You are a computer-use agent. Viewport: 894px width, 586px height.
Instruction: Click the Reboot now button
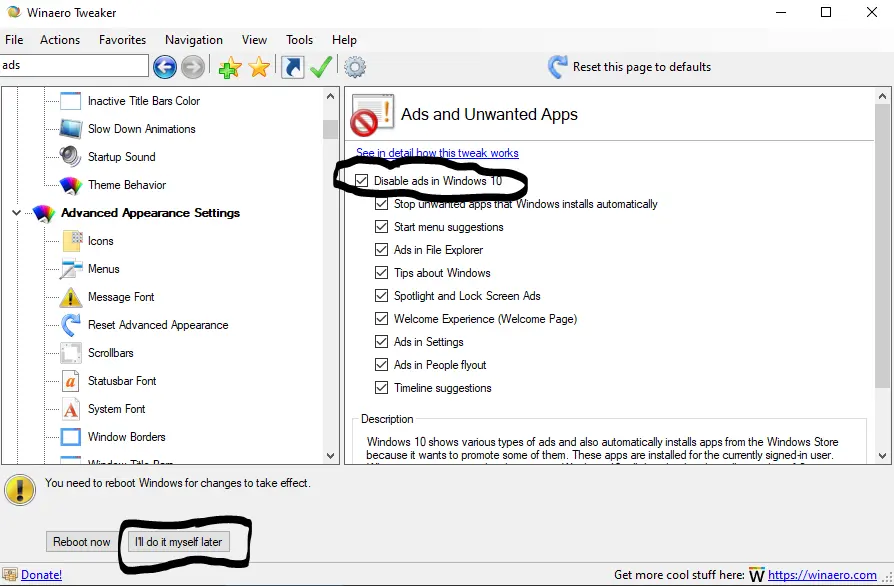82,542
